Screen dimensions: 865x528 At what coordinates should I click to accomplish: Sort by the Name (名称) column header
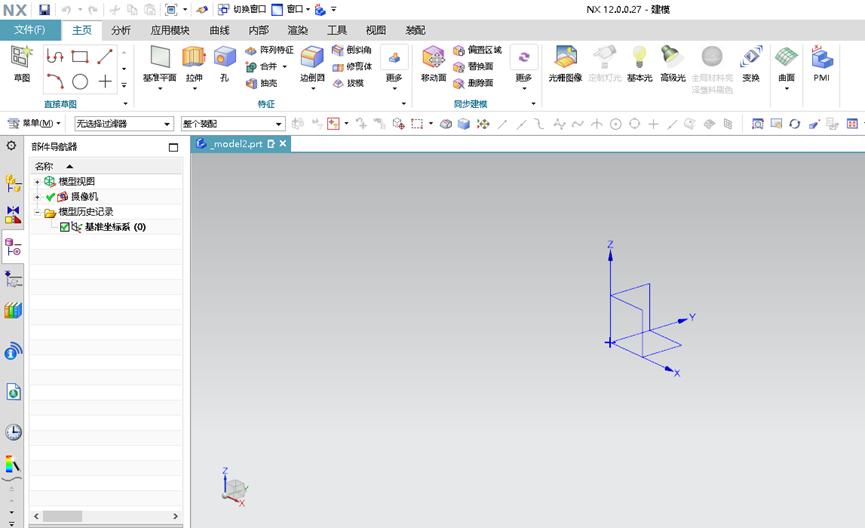[x=105, y=166]
